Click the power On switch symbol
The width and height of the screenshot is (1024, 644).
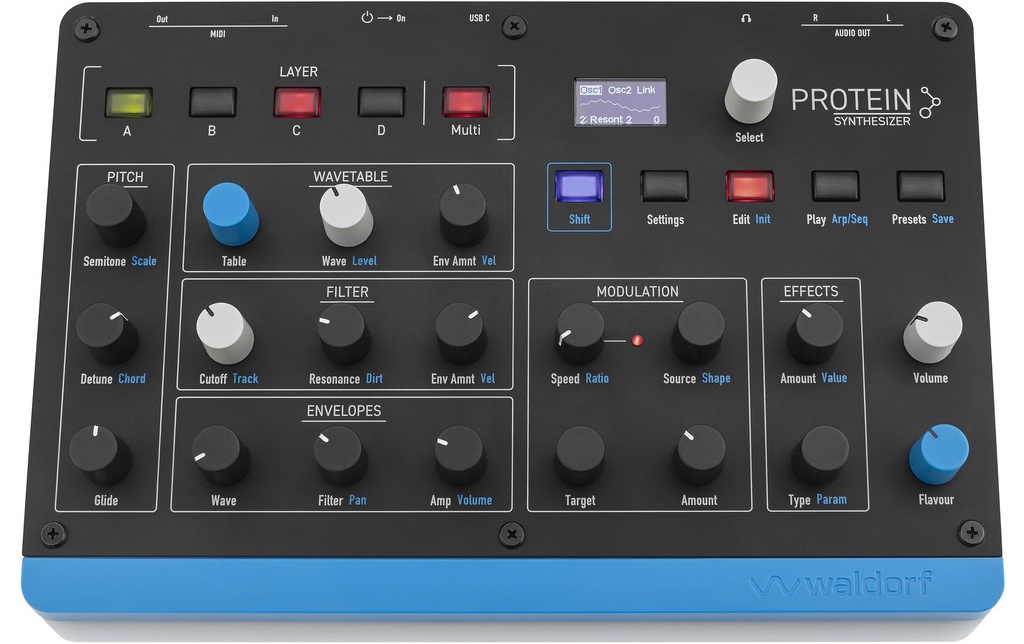pos(367,18)
